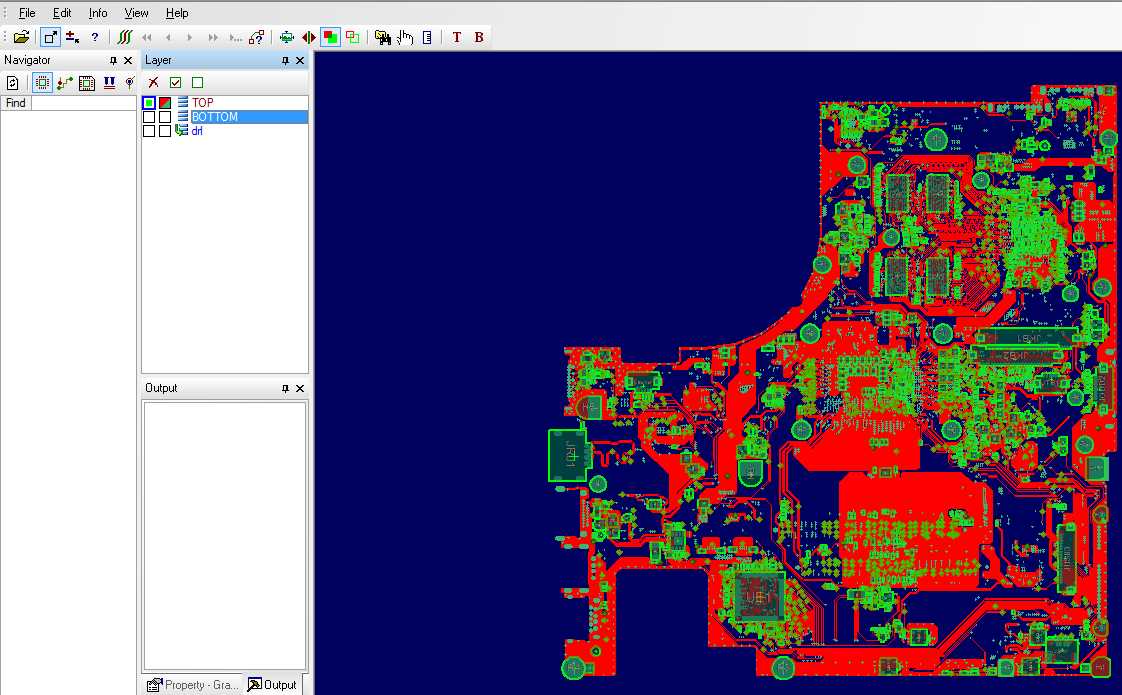The width and height of the screenshot is (1122, 695).
Task: Open a file with the folder icon
Action: click(x=21, y=37)
